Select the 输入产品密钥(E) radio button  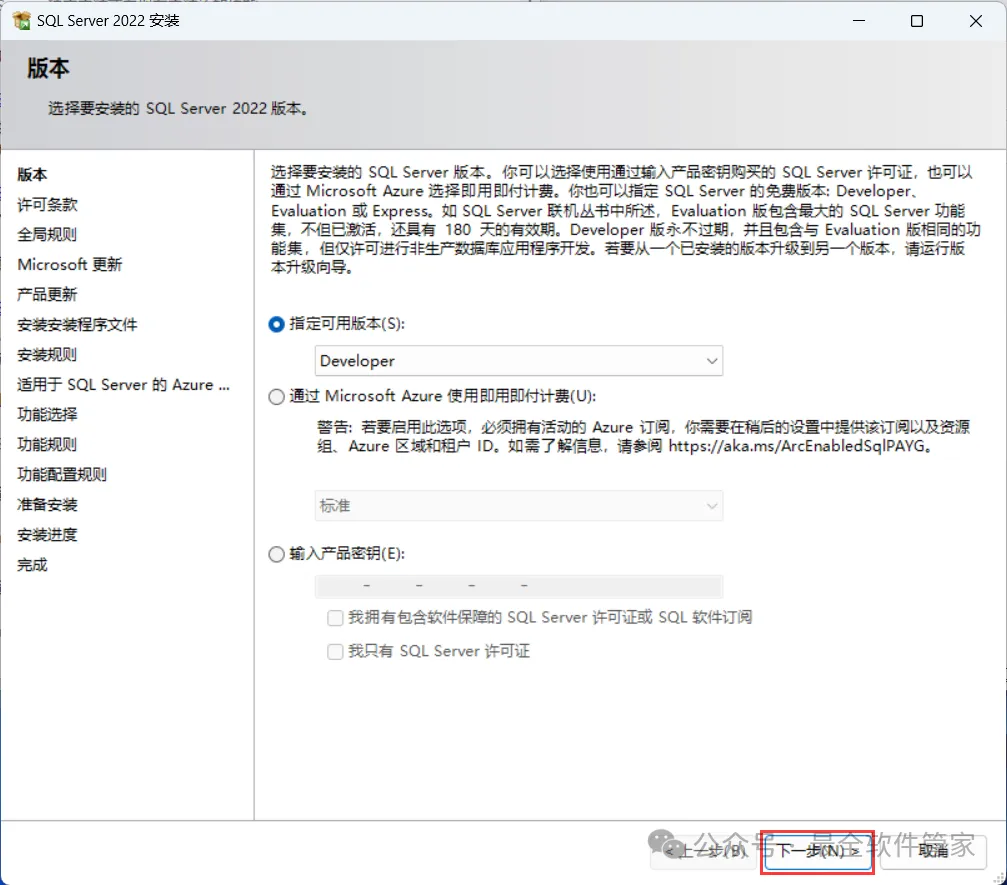tap(276, 554)
